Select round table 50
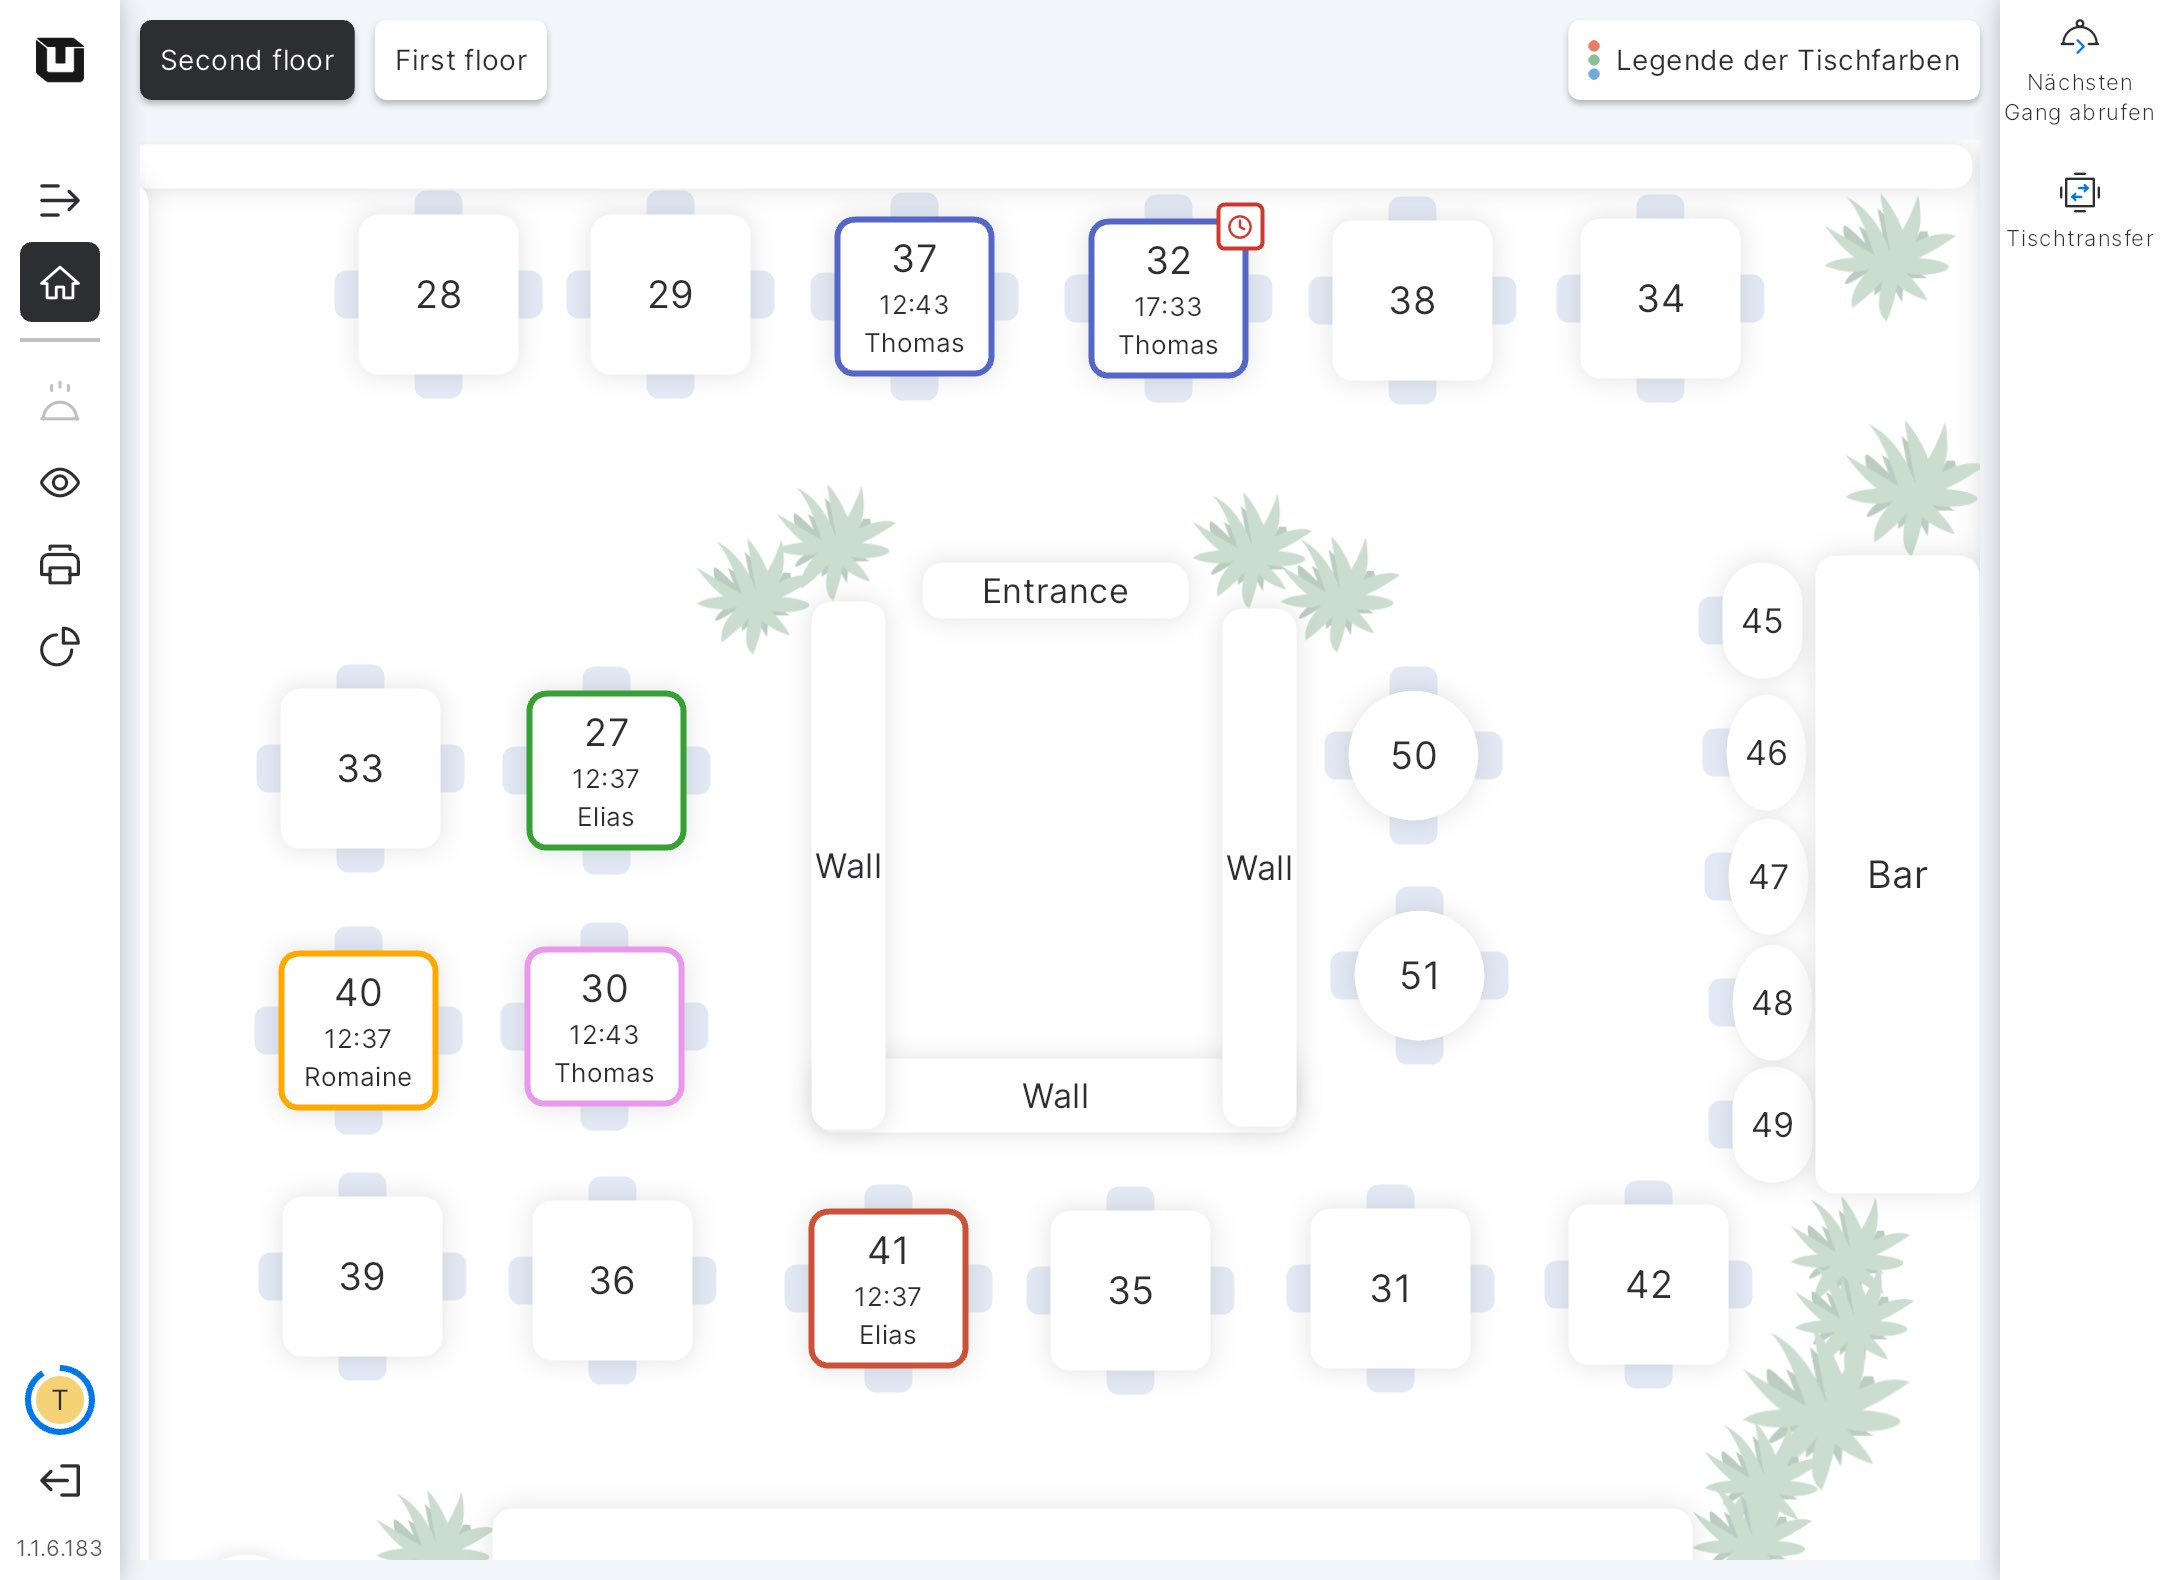 1413,756
